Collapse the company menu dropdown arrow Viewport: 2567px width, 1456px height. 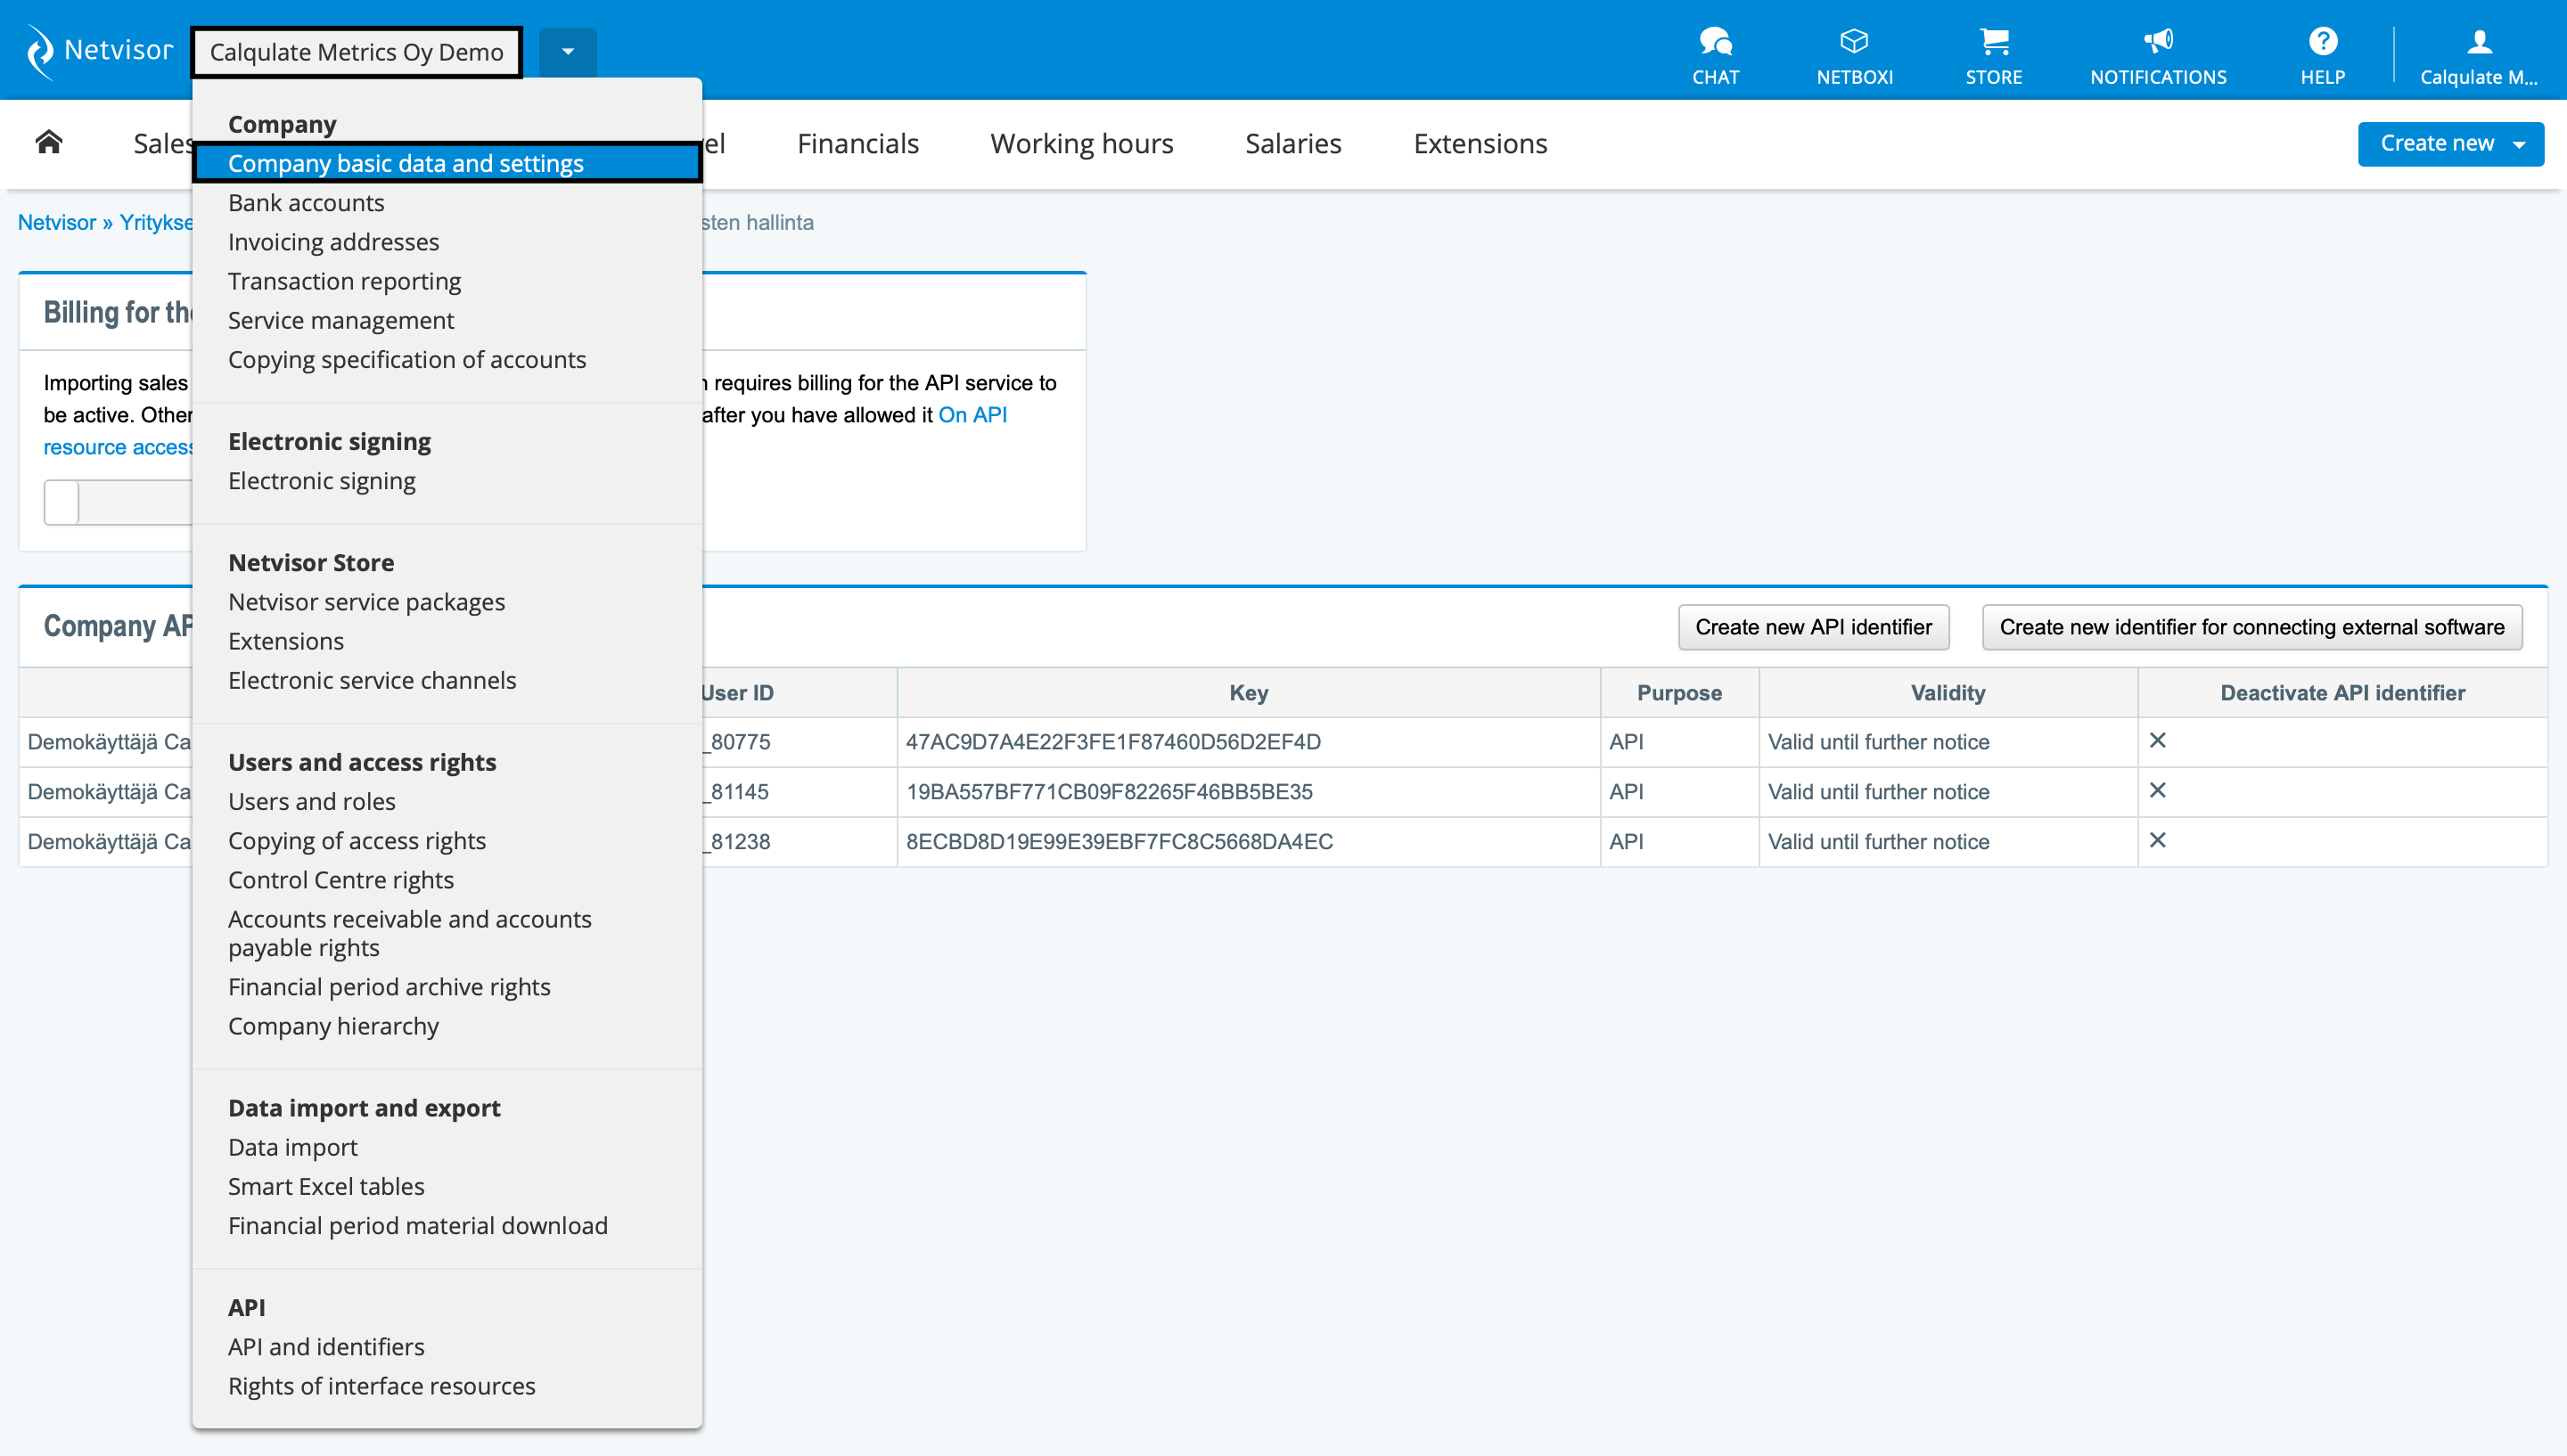[567, 52]
